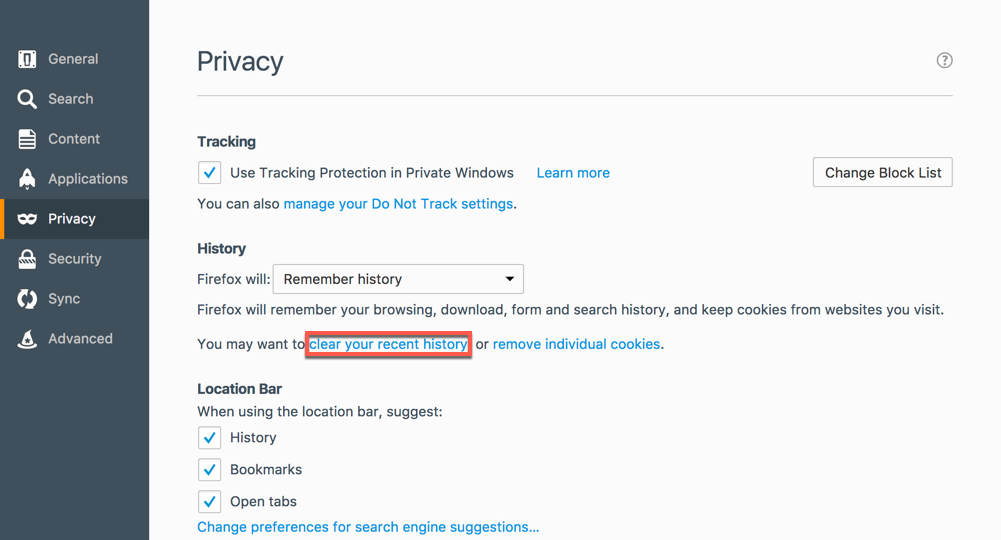Click the Content document icon
This screenshot has height=540, width=1001.
[x=27, y=139]
